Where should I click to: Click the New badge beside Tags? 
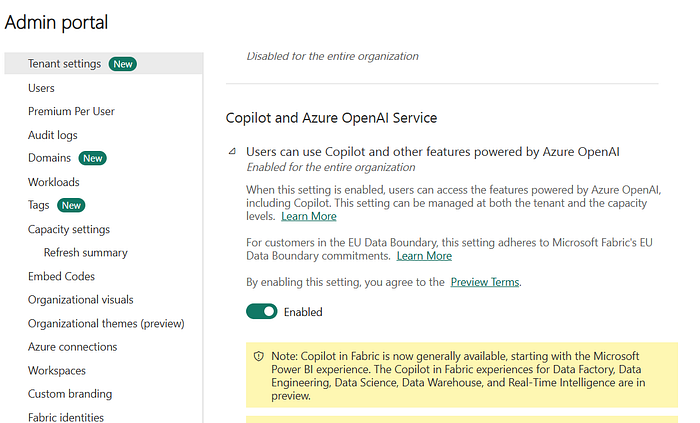(71, 205)
